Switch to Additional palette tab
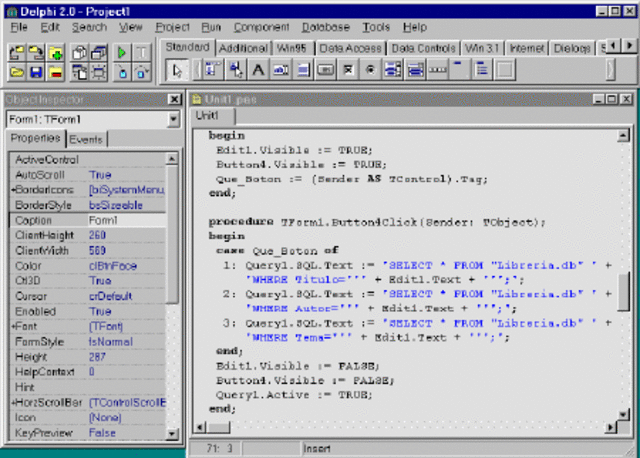Viewport: 640px width, 458px height. pos(243,49)
